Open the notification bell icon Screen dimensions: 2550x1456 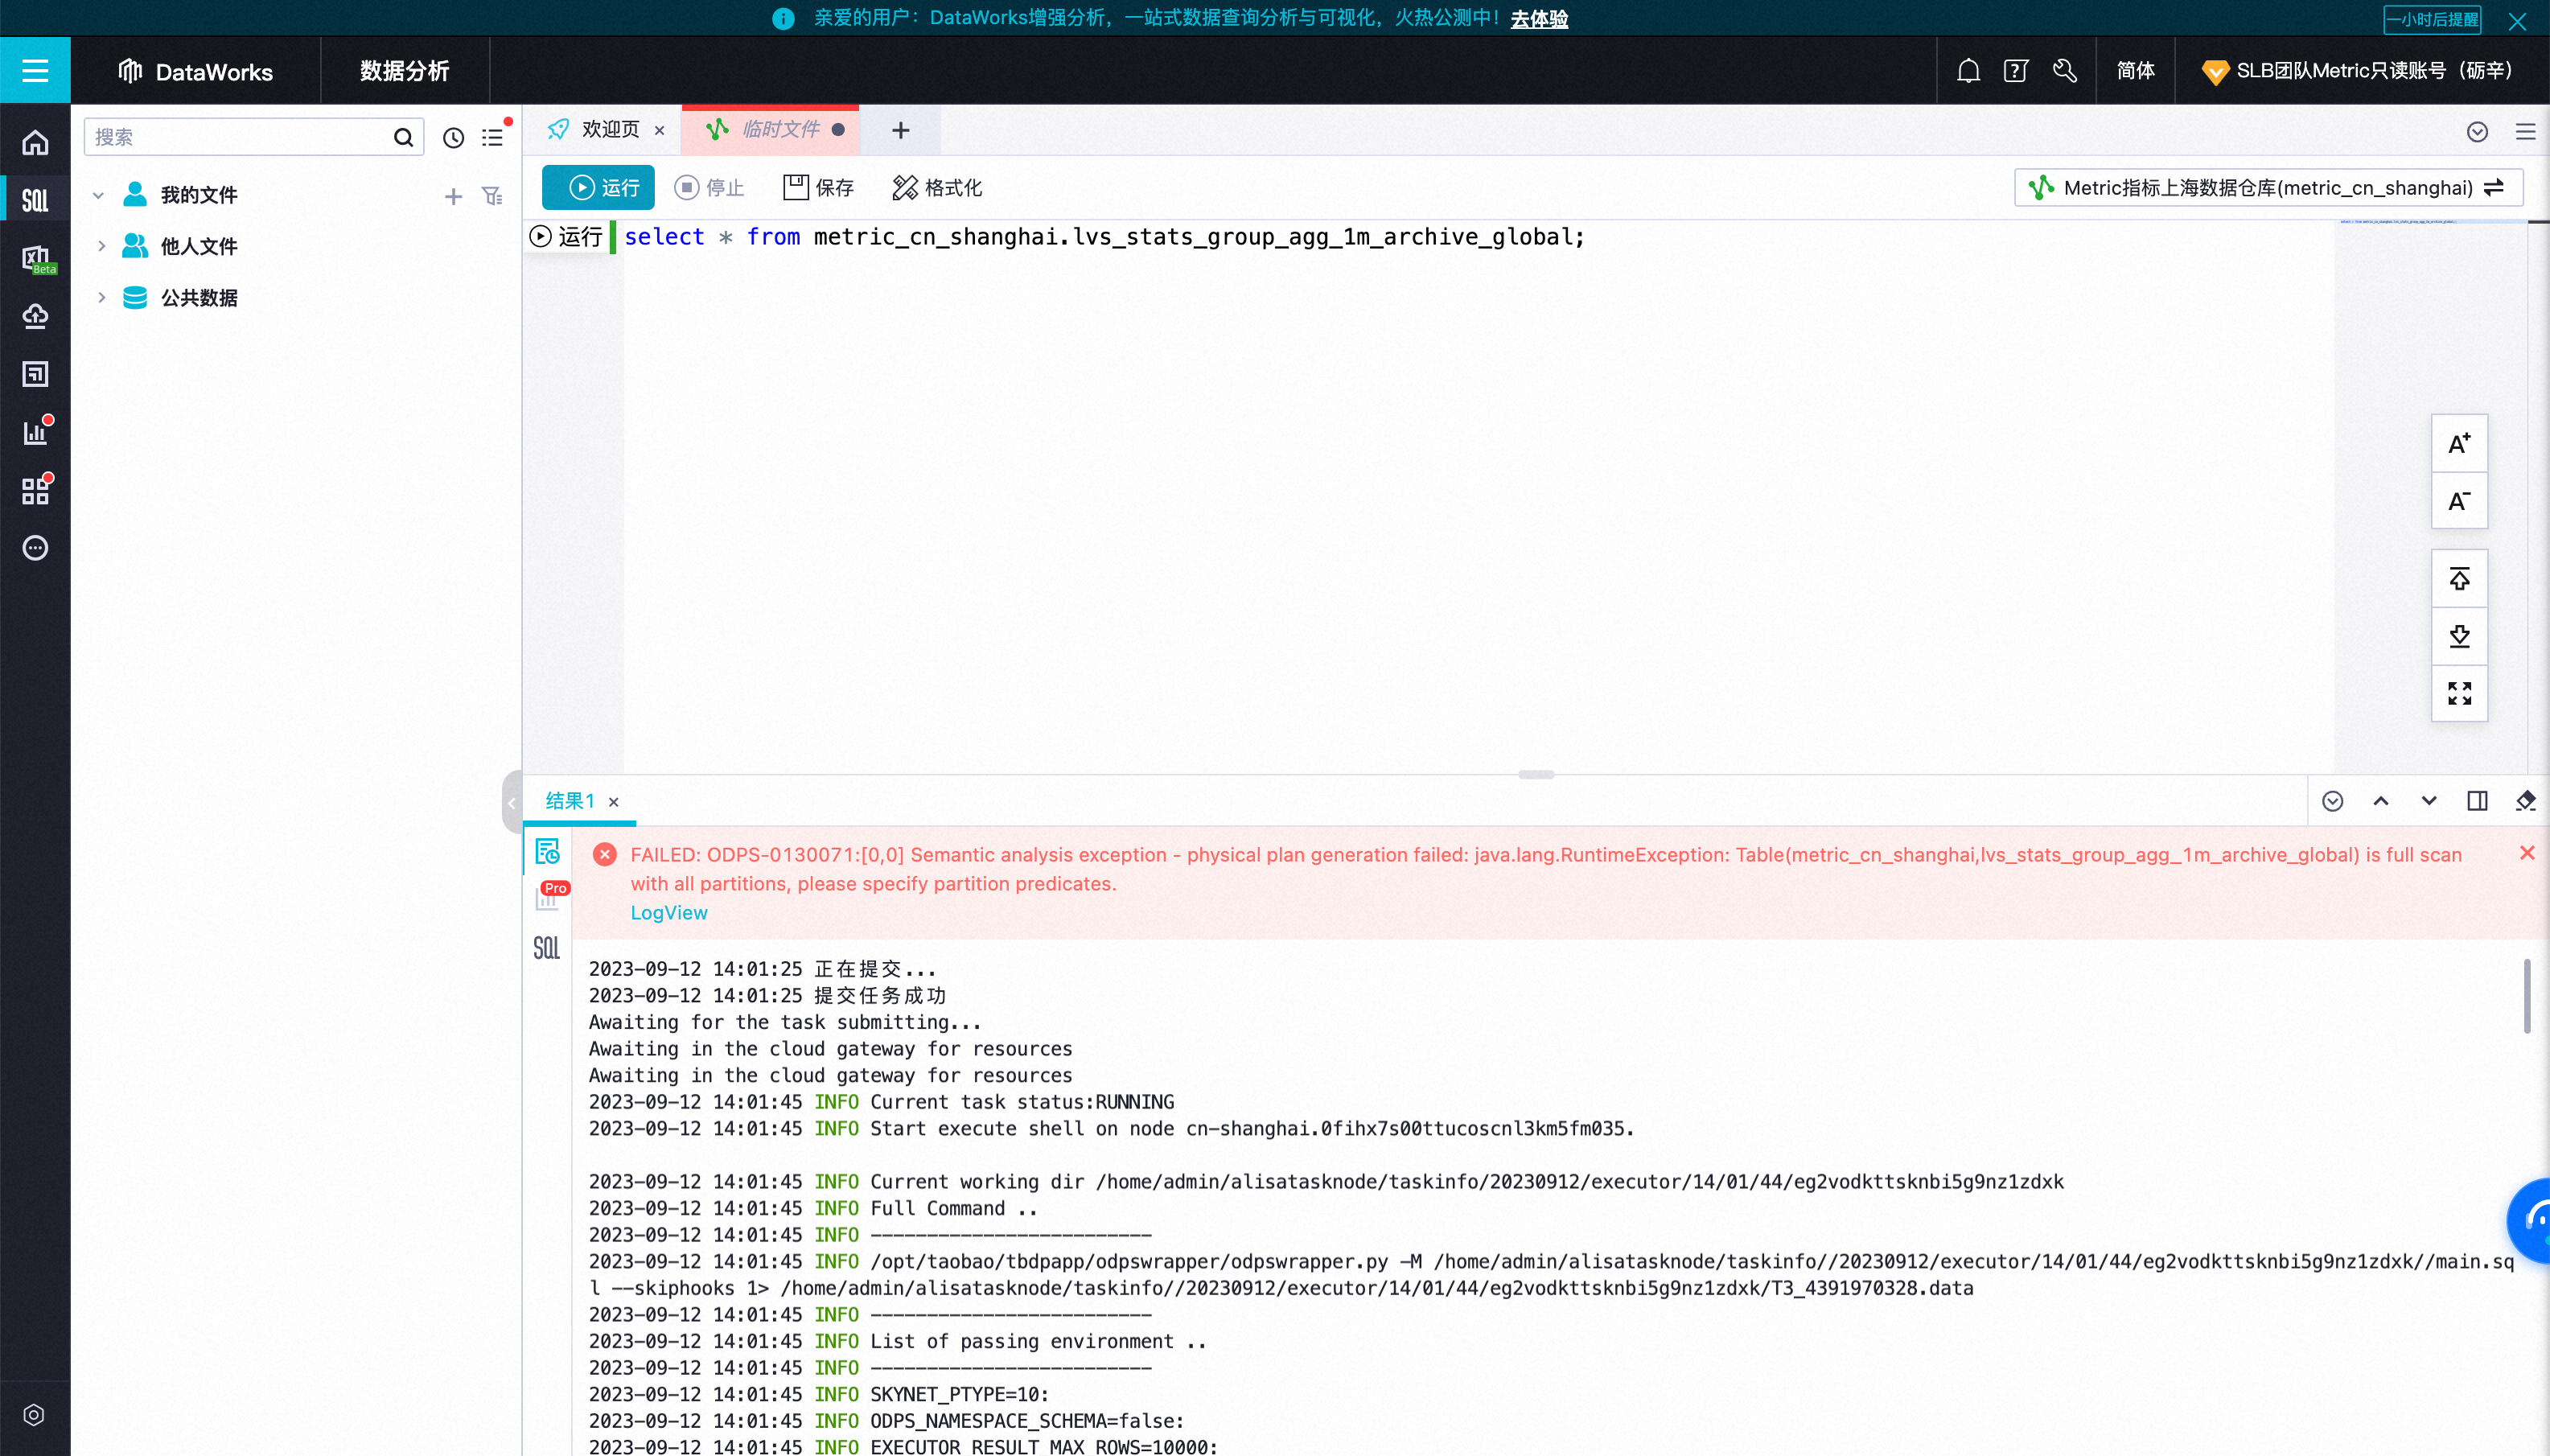pos(1968,71)
